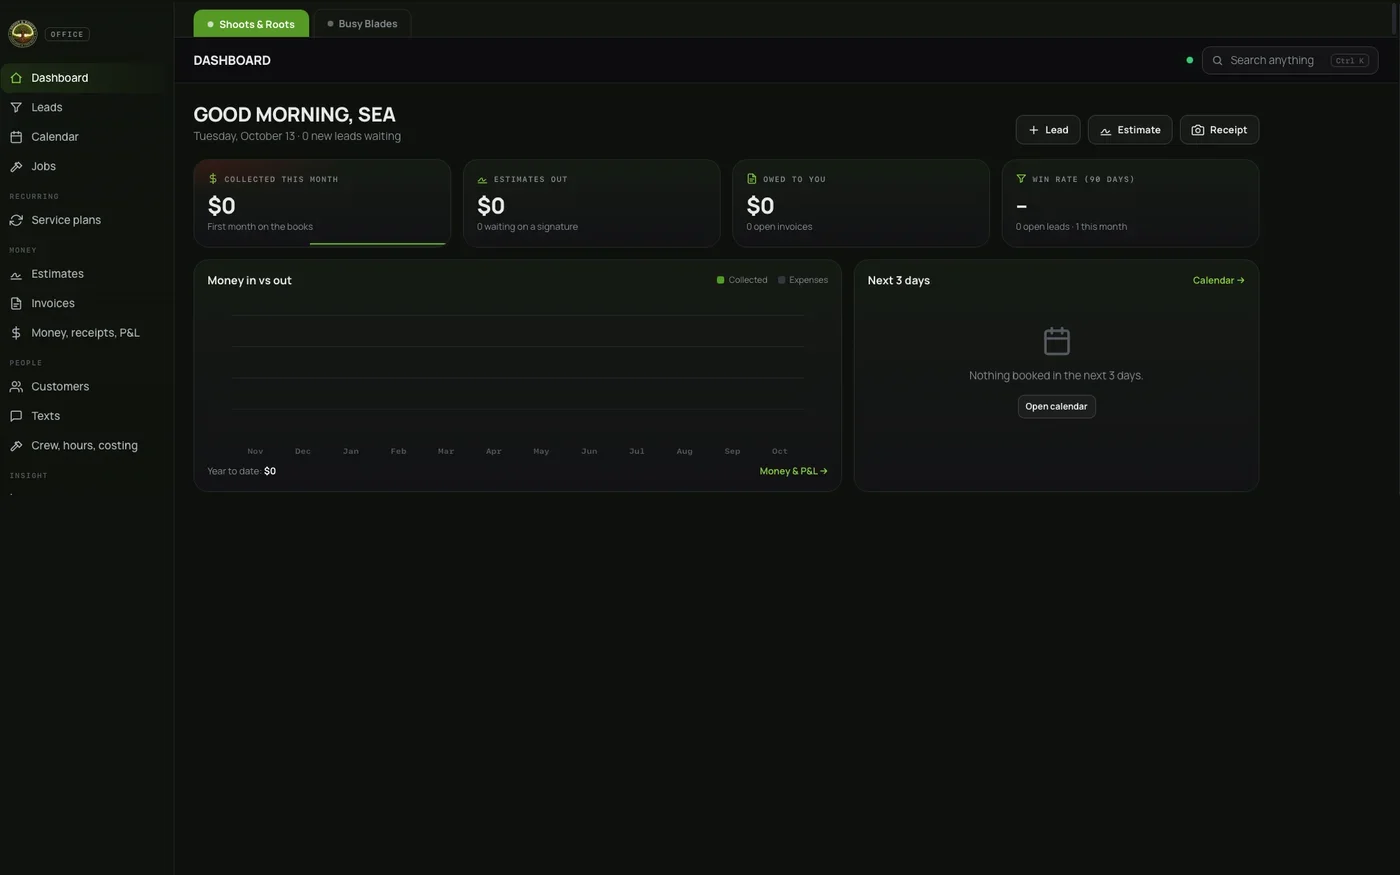
Task: Click the Receipt button
Action: point(1219,130)
